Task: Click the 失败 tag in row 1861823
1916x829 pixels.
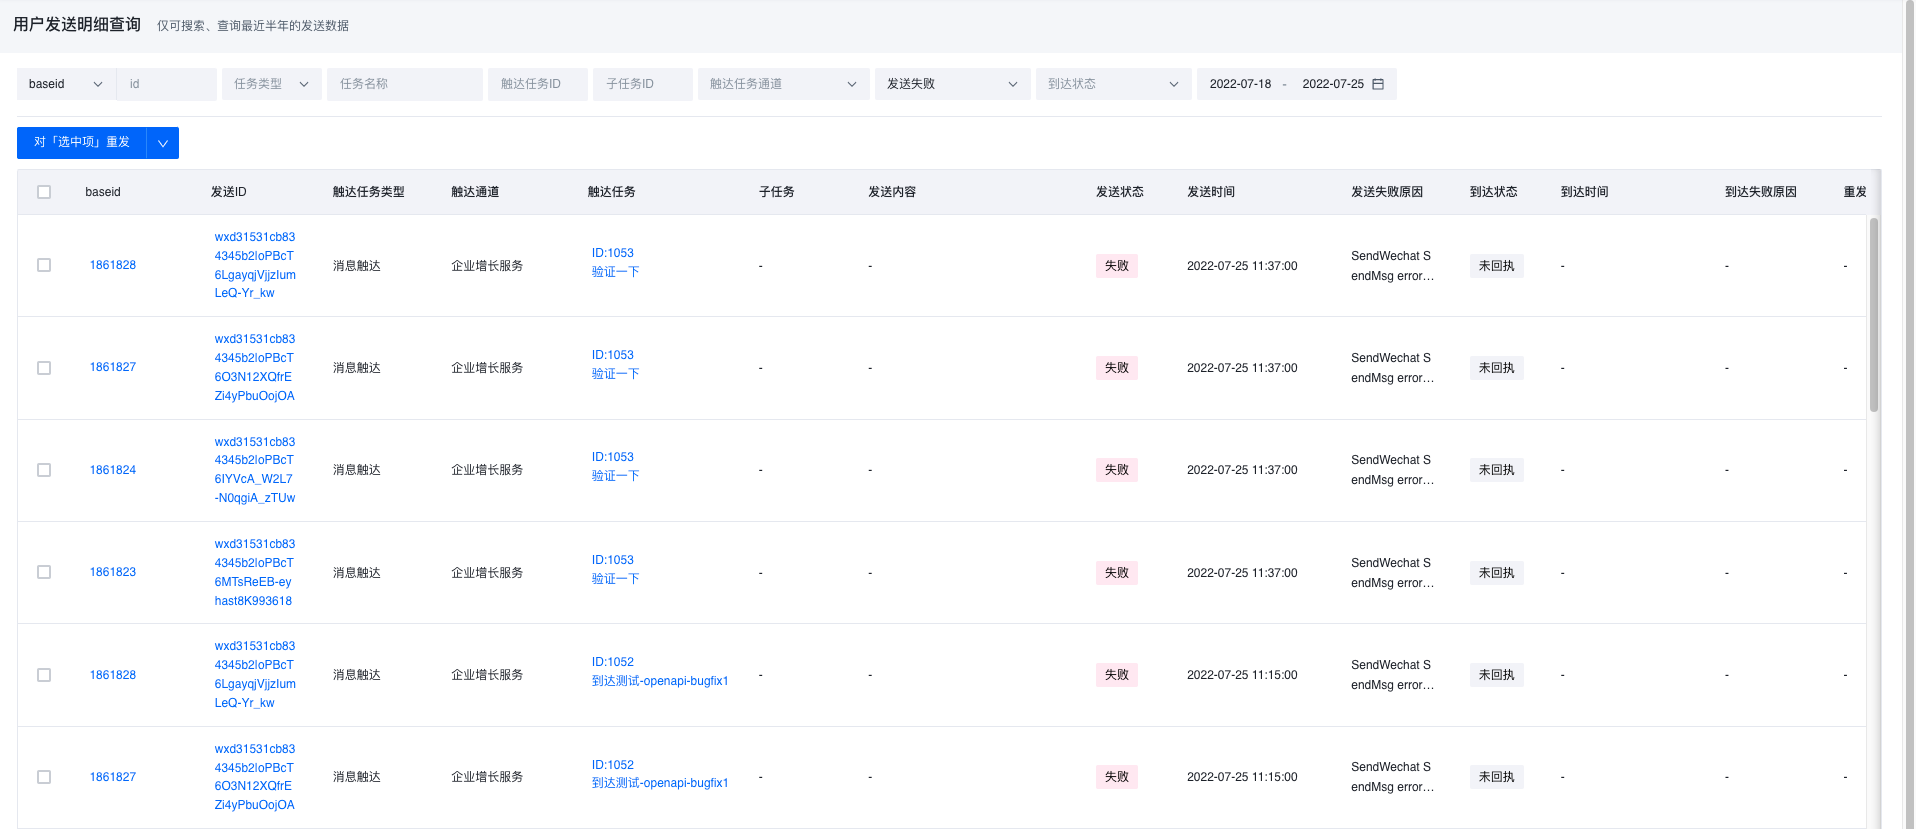Action: coord(1116,573)
